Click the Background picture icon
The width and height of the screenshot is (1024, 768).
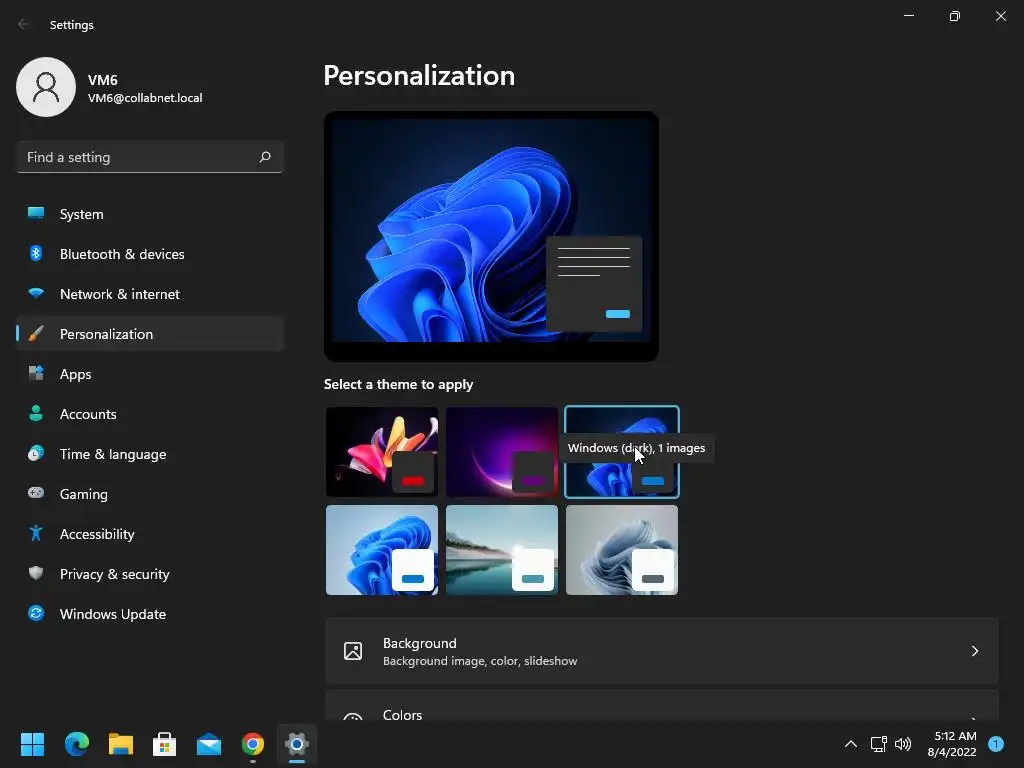point(353,651)
